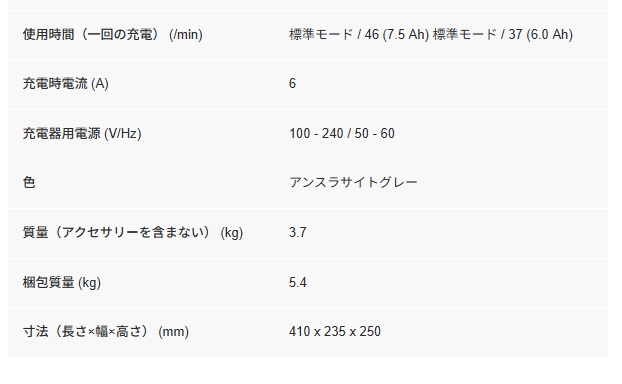The image size is (622, 384).
Task: Click the 充電時電流 (A) label
Action: (x=65, y=84)
